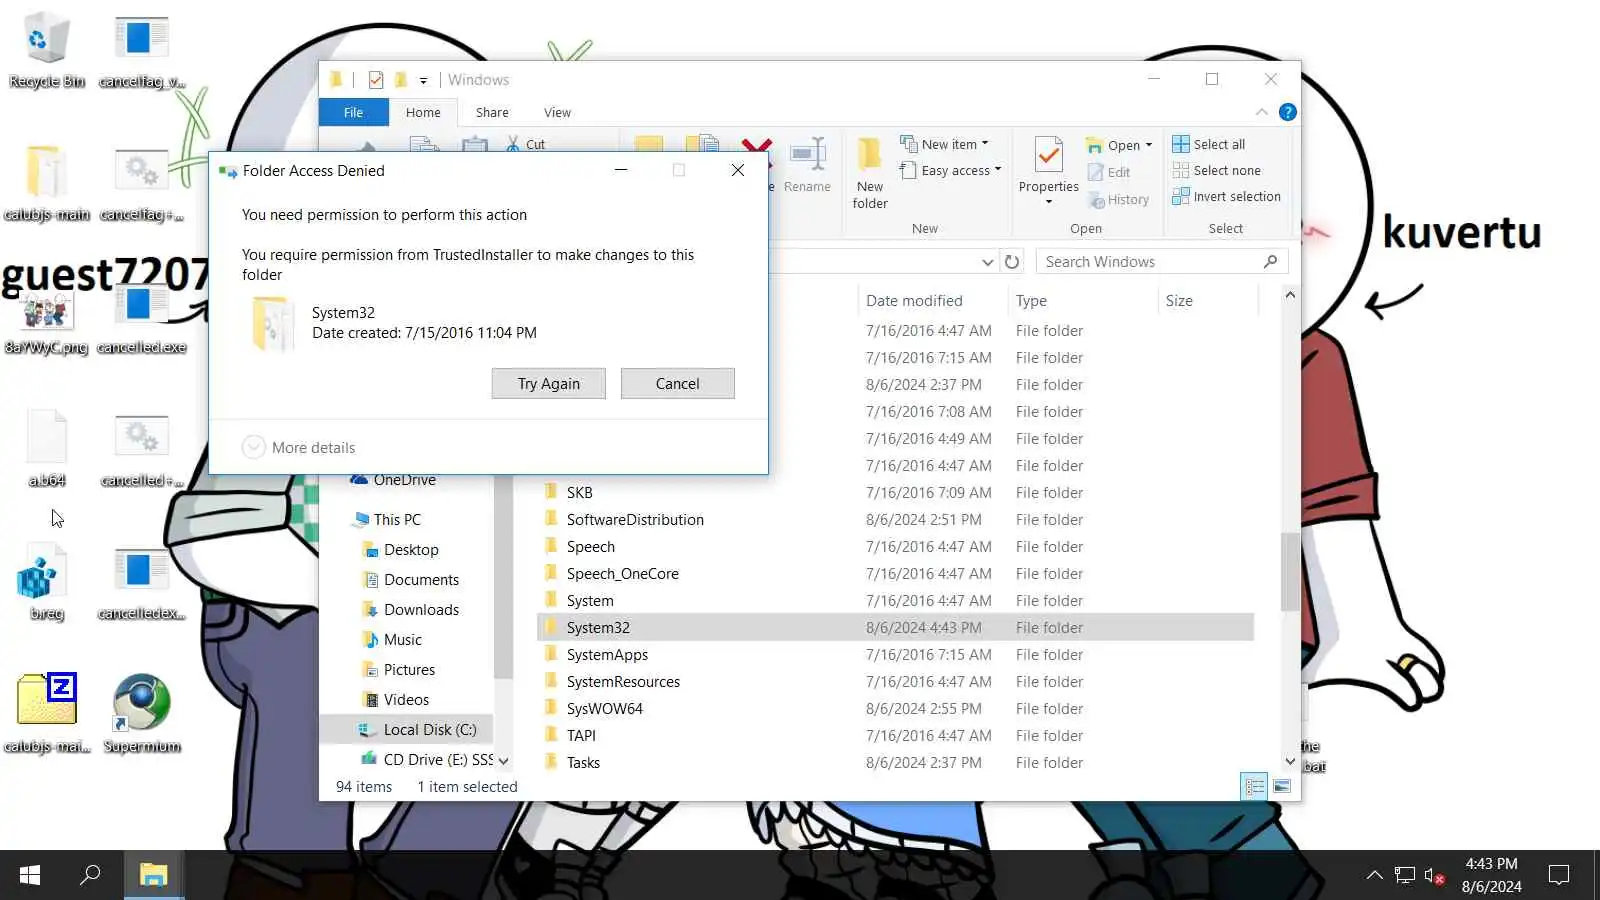Click the navigation pane scrollbar thumb
The height and width of the screenshot is (900, 1600).
[x=503, y=575]
